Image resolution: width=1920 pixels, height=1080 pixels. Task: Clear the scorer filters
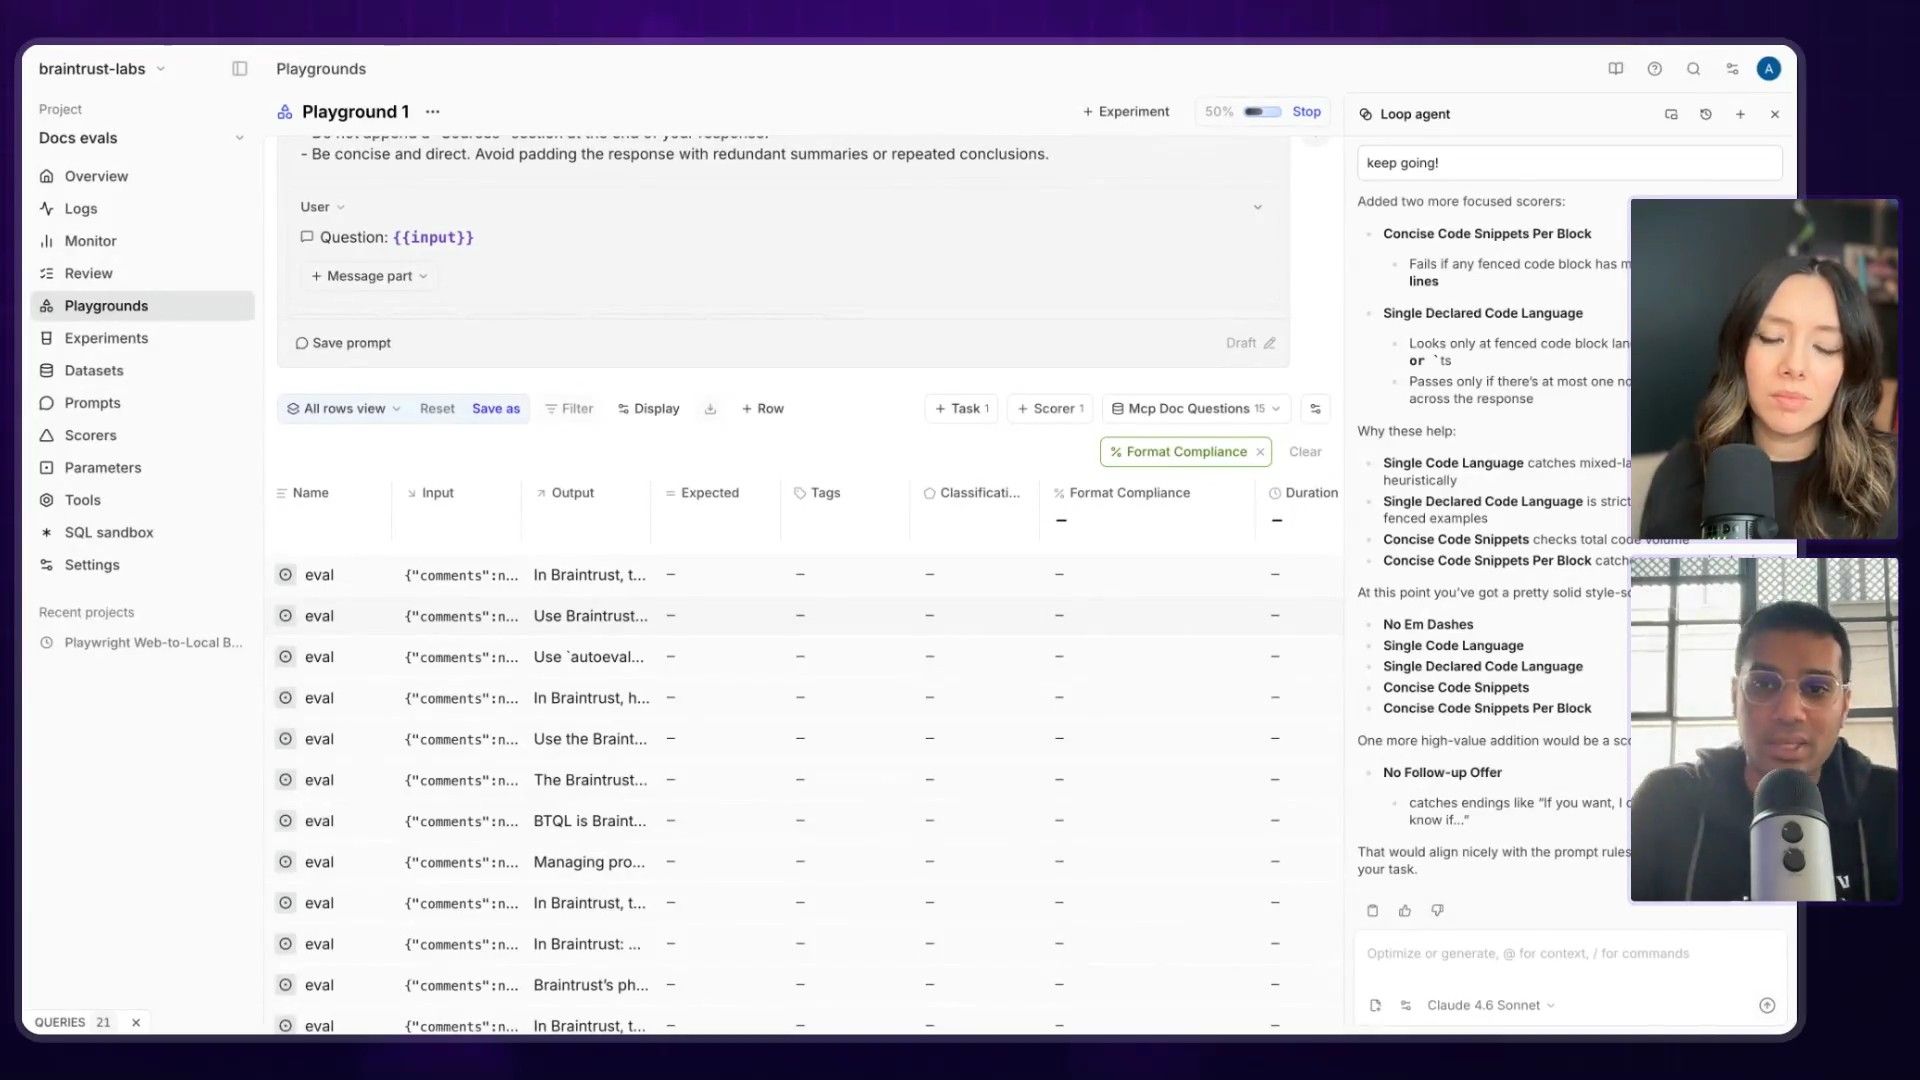(x=1305, y=452)
